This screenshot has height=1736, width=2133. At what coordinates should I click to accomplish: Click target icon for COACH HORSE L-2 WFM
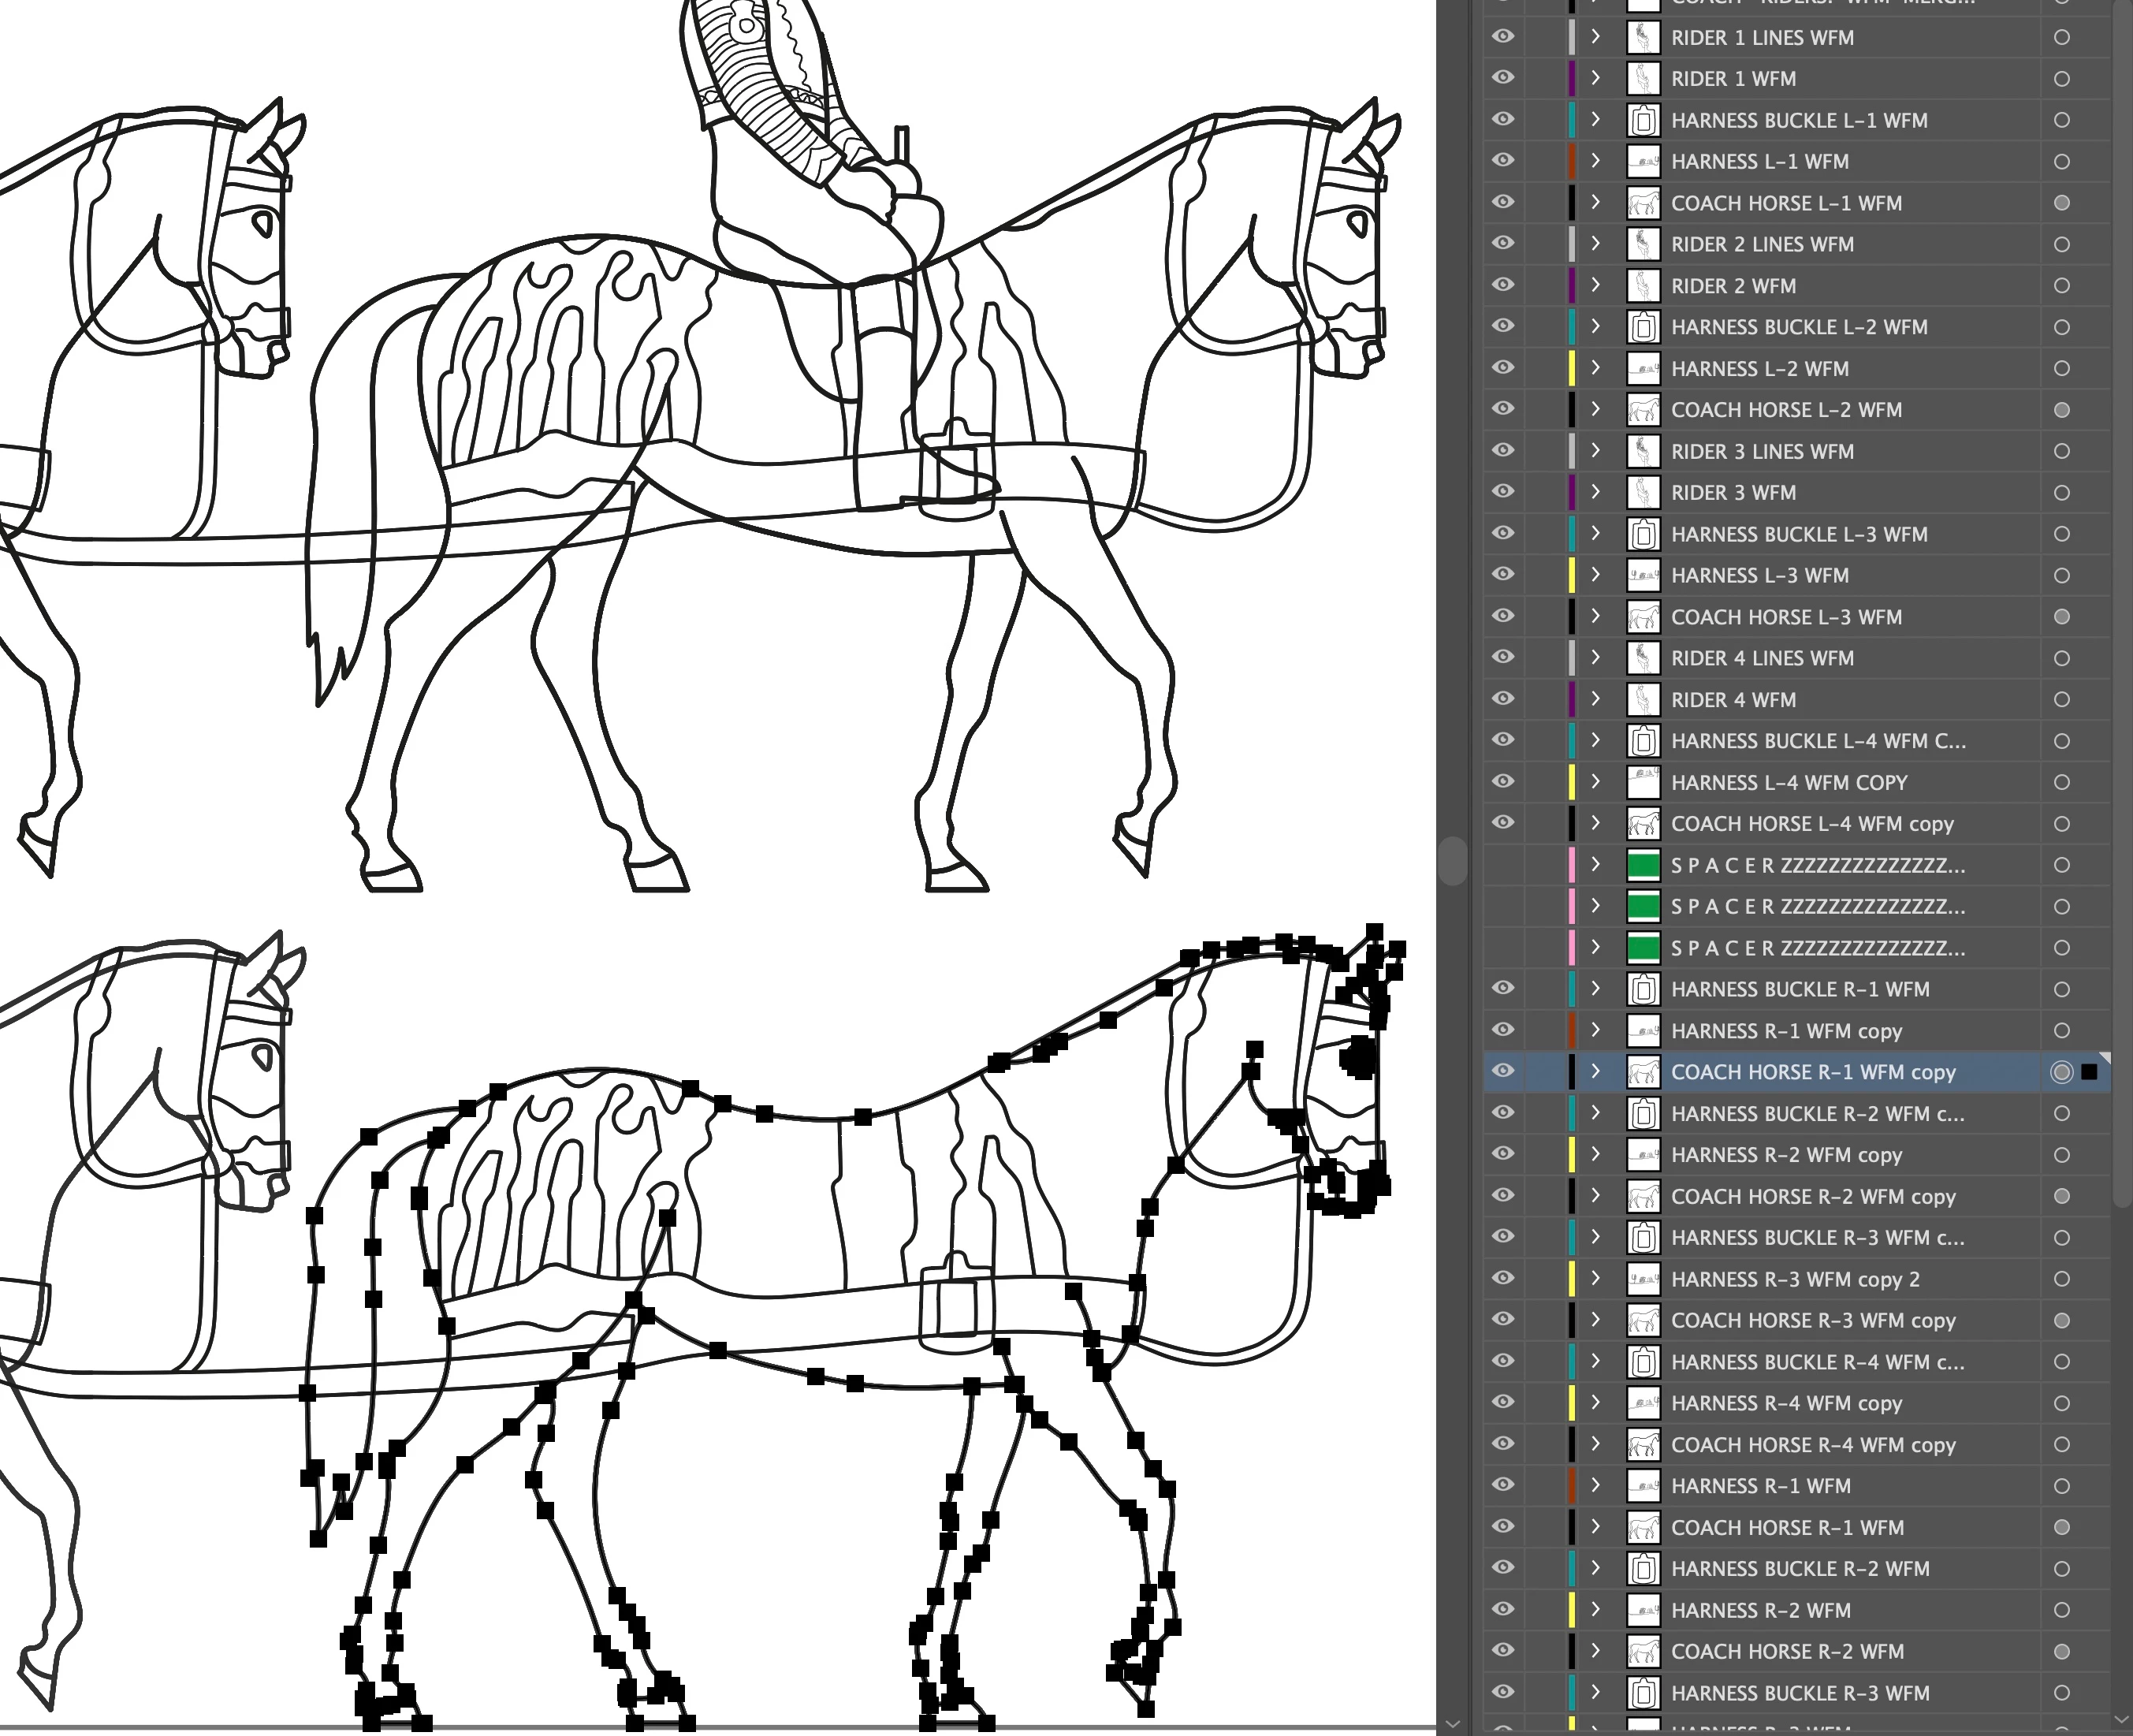pos(2061,410)
